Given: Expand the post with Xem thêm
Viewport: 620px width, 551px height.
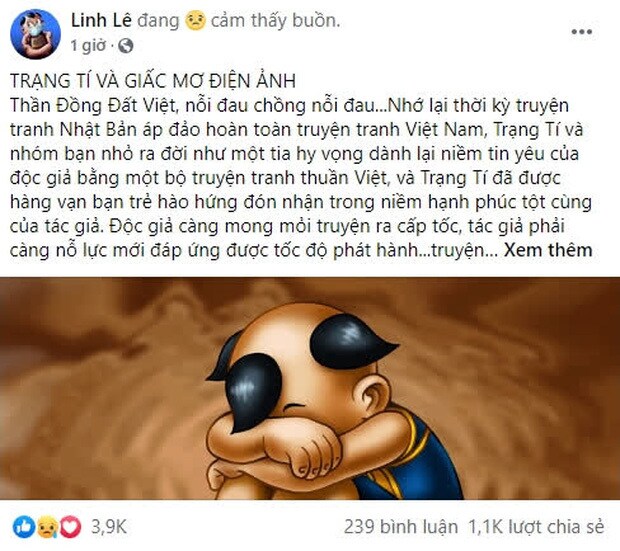Looking at the screenshot, I should pos(548,250).
